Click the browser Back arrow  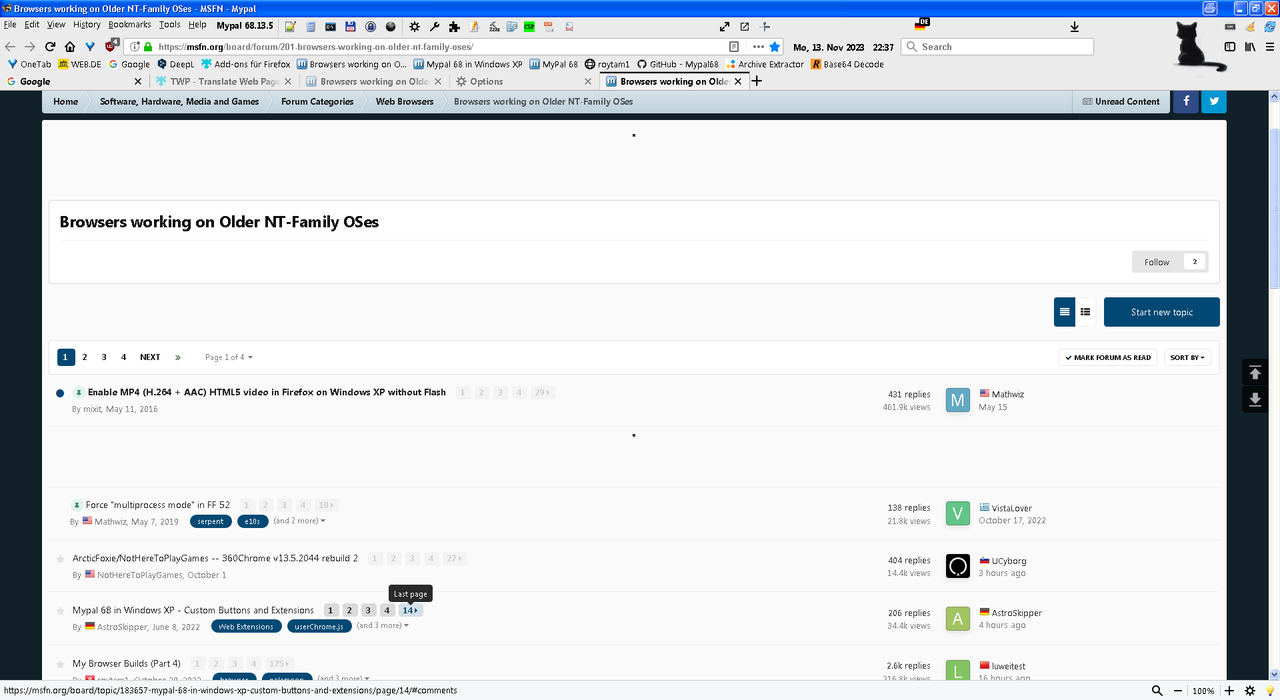click(x=10, y=46)
